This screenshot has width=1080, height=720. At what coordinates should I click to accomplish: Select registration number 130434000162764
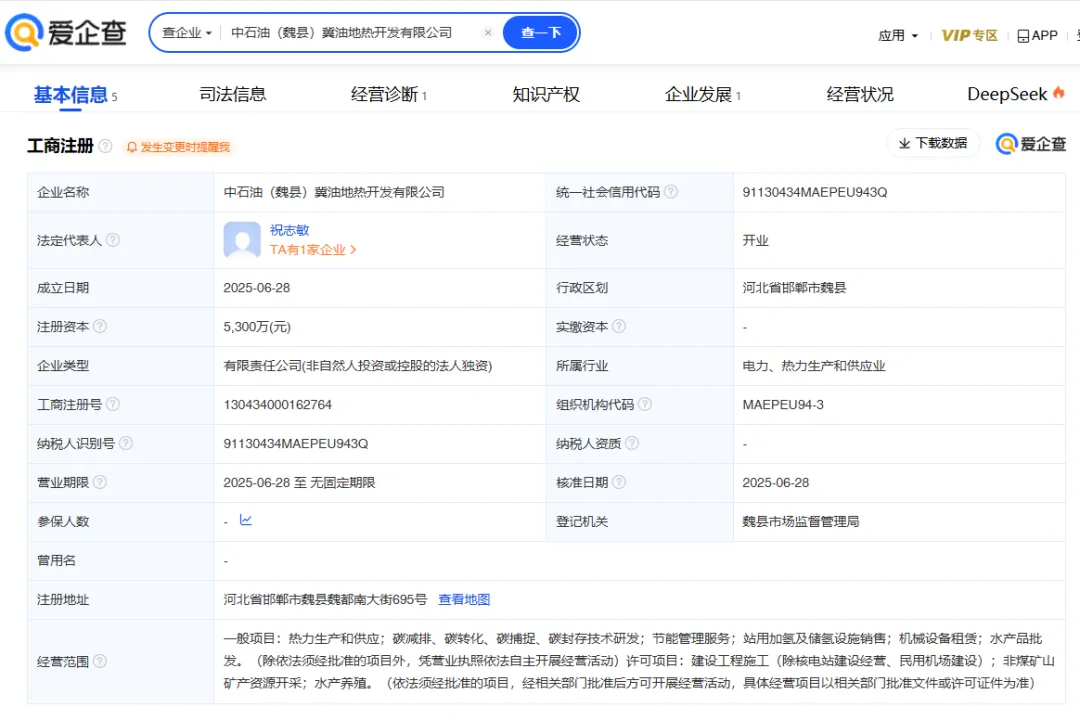[x=278, y=404]
